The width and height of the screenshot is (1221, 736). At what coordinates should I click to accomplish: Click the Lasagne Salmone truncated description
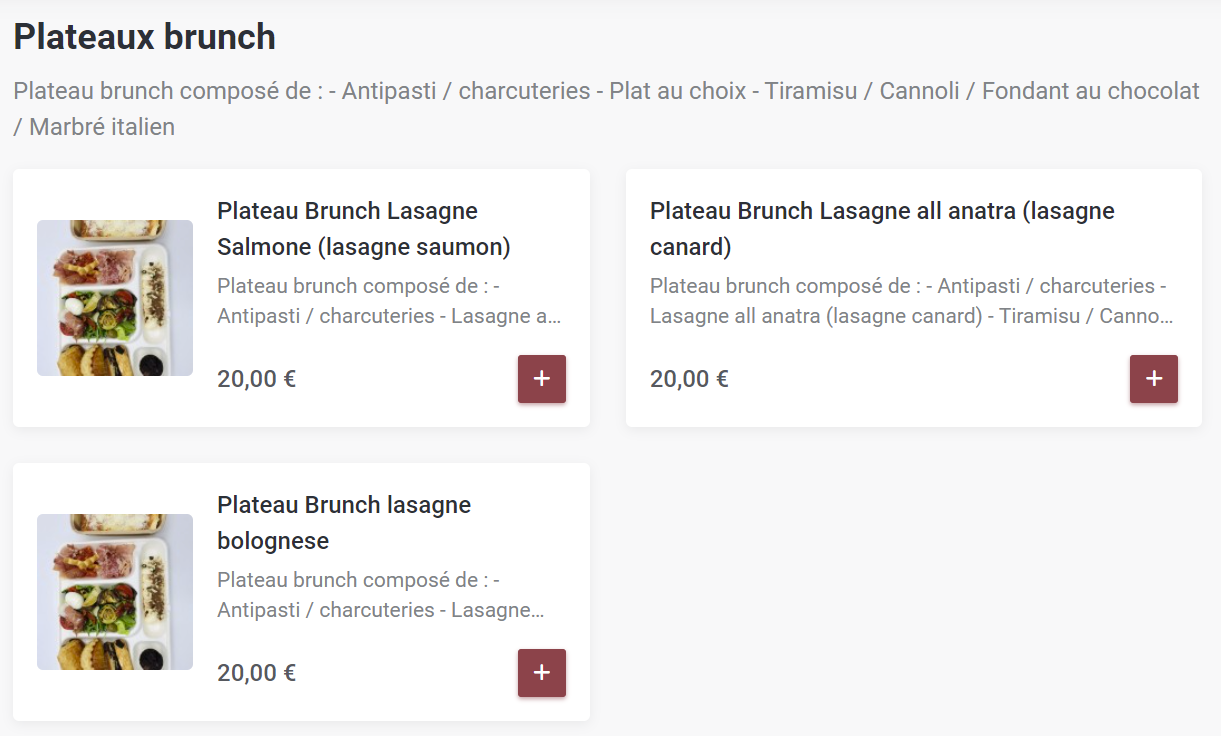click(389, 301)
